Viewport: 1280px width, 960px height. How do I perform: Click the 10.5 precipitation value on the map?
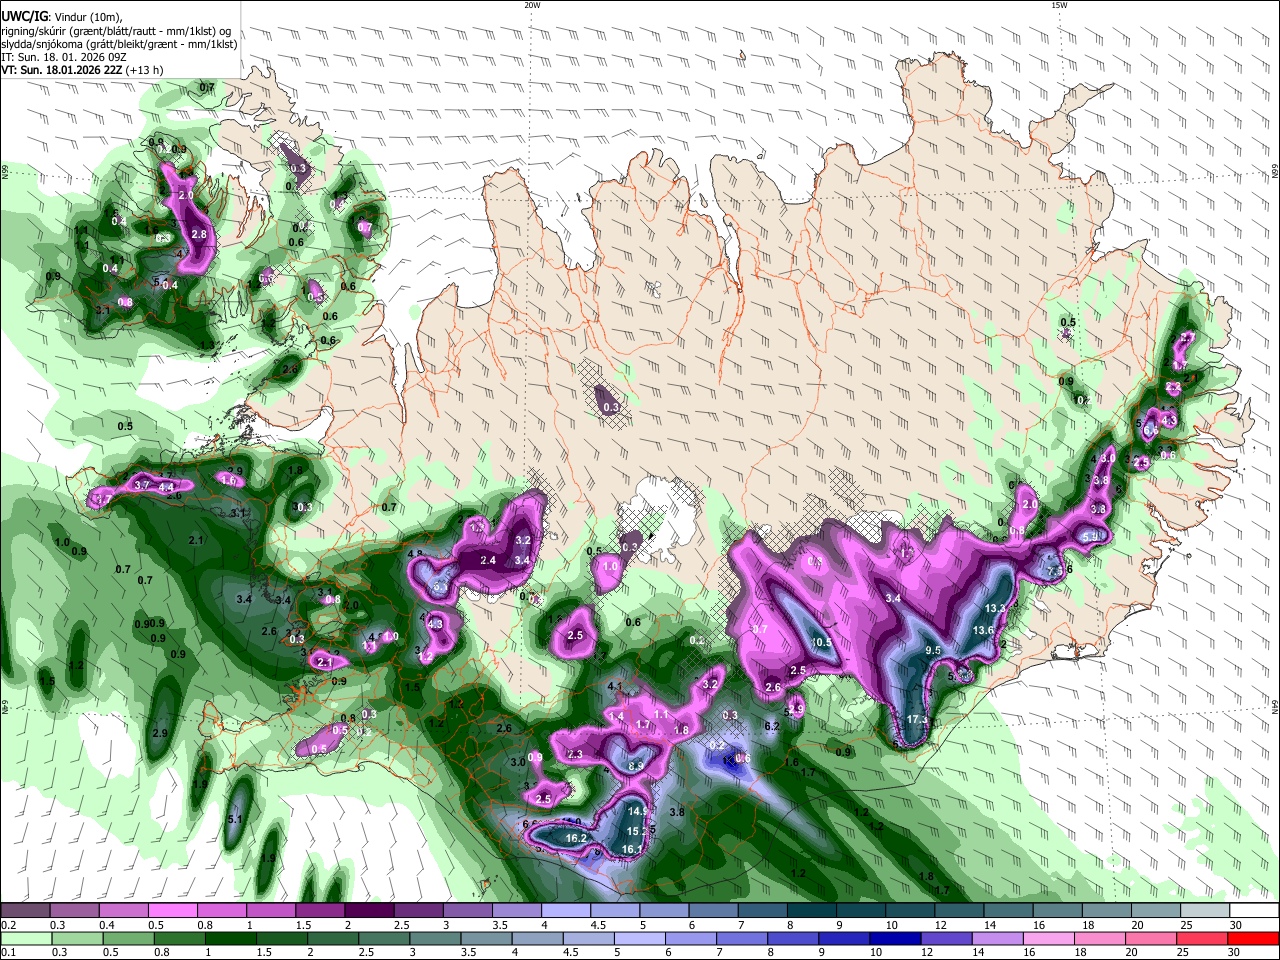click(x=821, y=642)
